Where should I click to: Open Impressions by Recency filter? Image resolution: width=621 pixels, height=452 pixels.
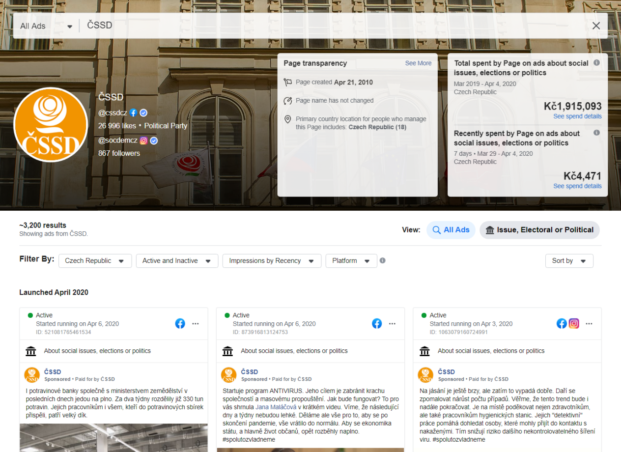point(272,261)
